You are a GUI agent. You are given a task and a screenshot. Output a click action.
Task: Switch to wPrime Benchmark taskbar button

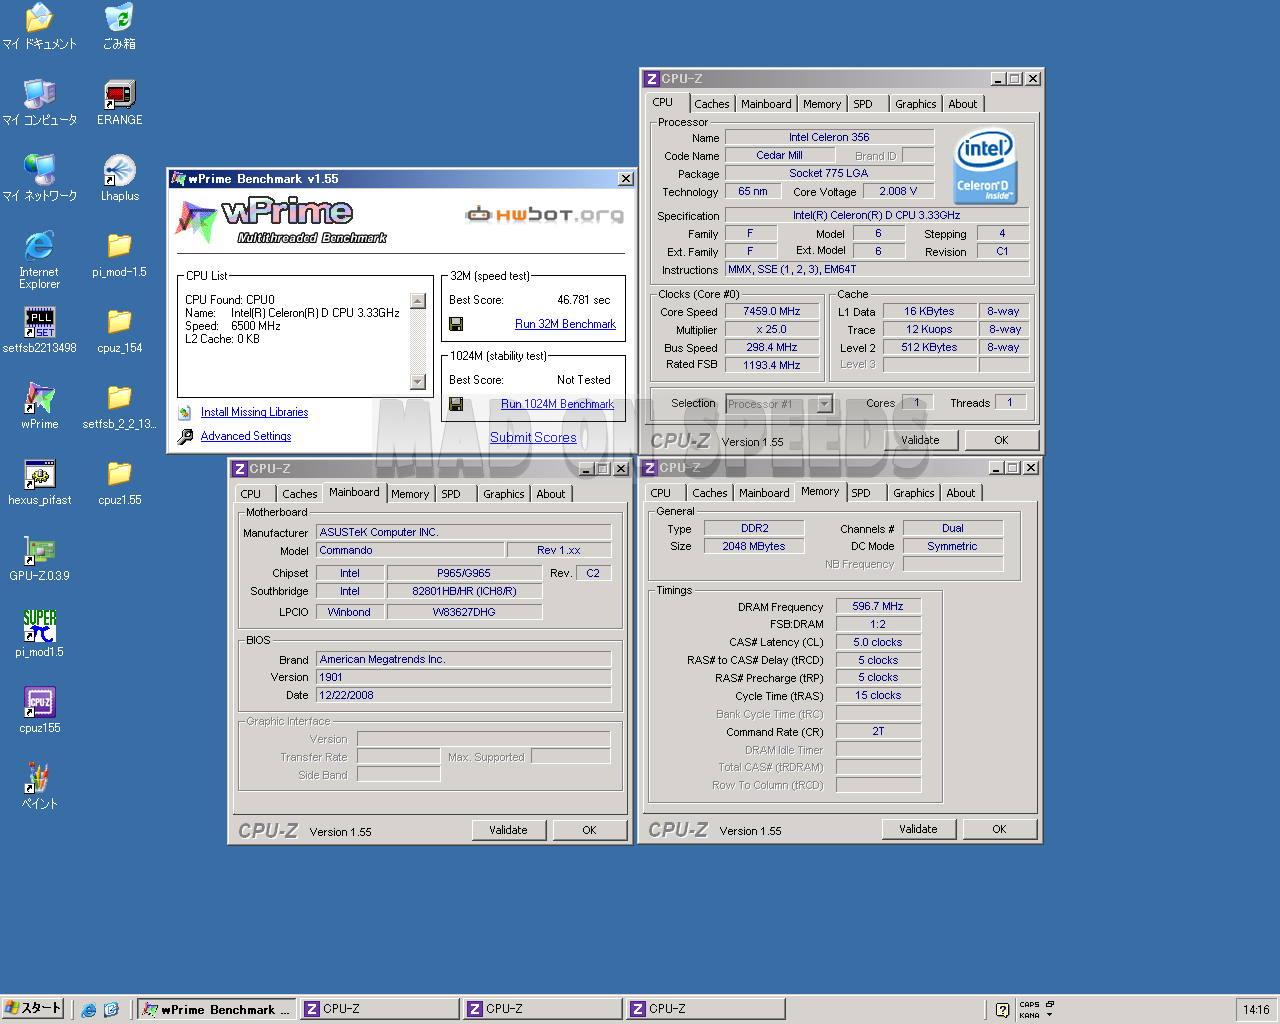click(x=217, y=1010)
